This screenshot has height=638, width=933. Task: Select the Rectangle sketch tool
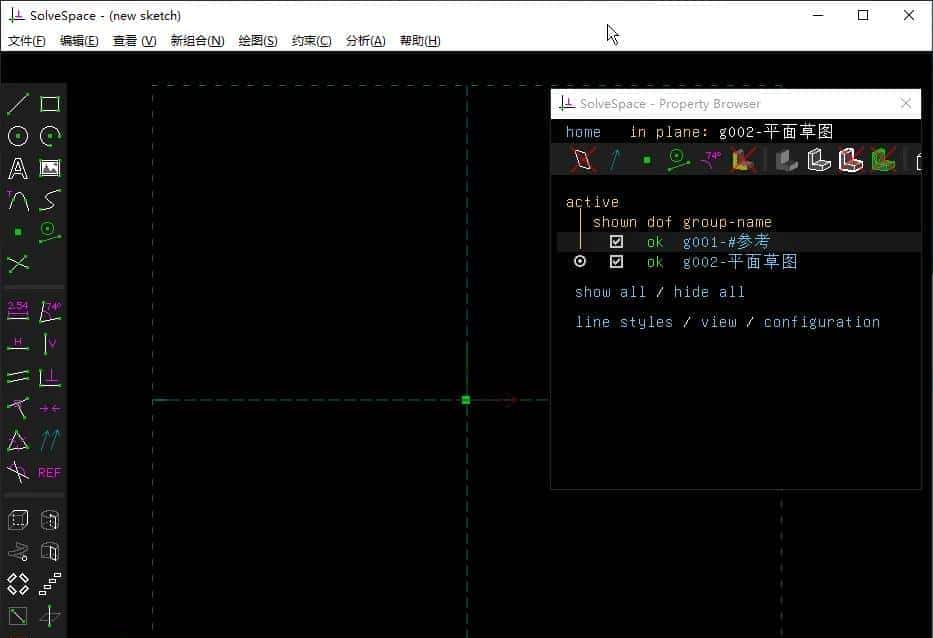click(49, 103)
